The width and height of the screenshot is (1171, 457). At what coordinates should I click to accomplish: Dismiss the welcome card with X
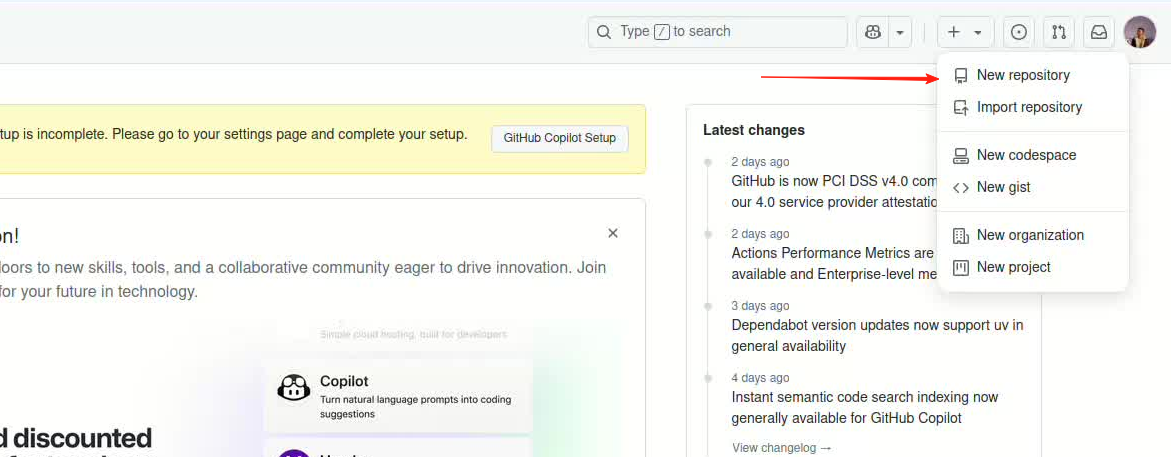pyautogui.click(x=613, y=233)
